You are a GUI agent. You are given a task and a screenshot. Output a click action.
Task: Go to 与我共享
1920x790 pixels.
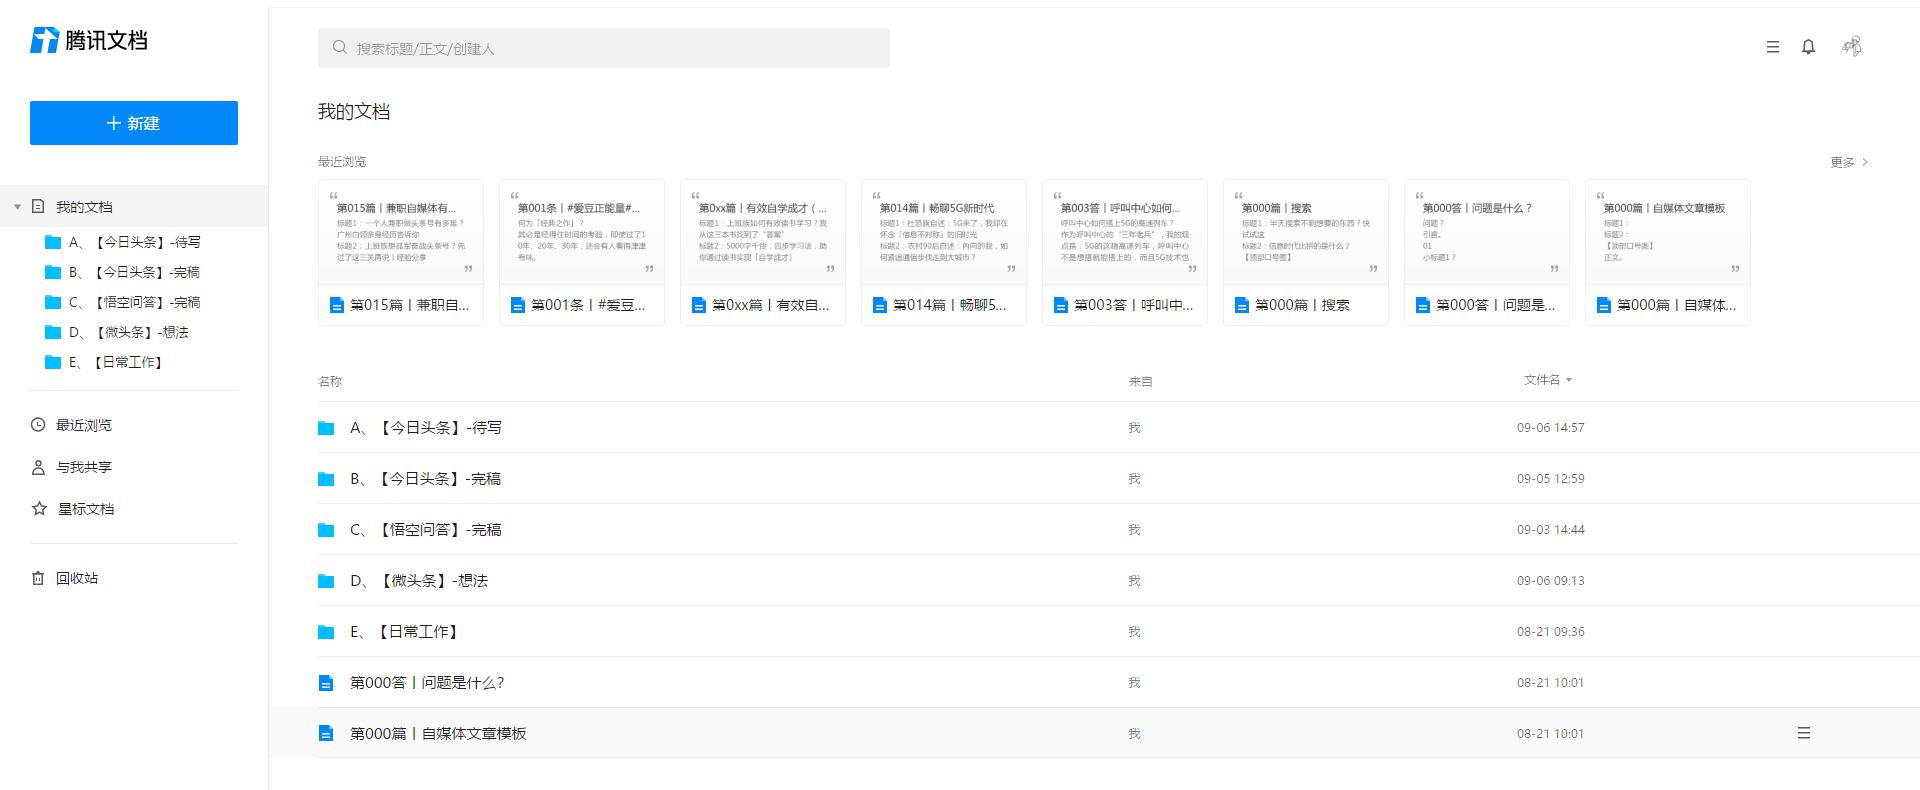tap(84, 467)
